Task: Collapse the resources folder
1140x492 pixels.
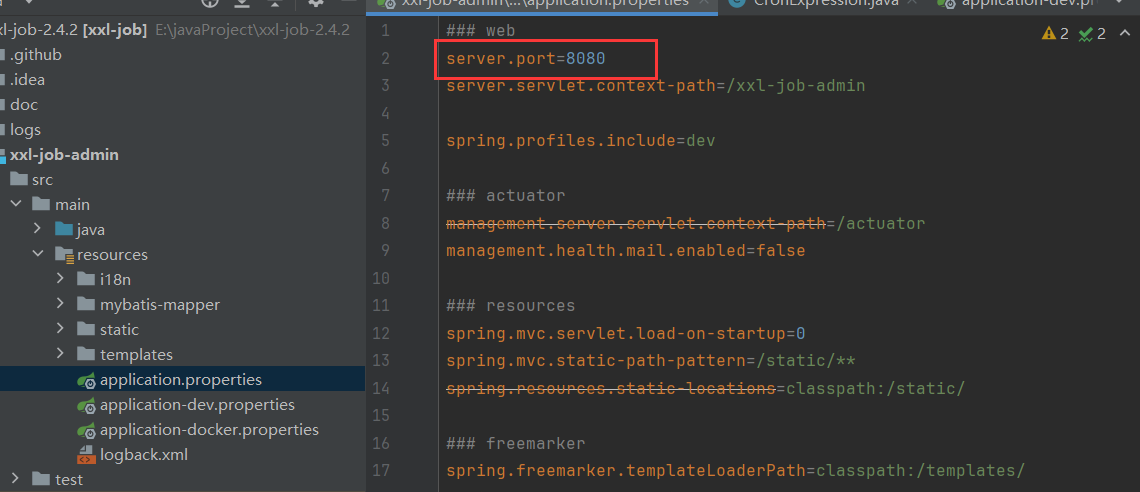Action: [38, 255]
